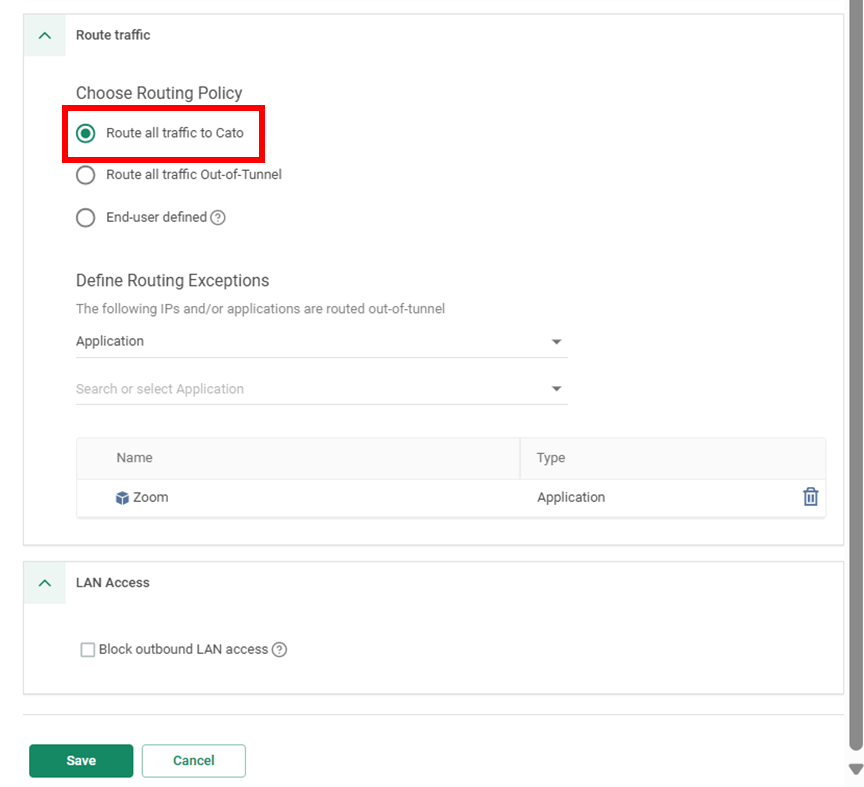864x787 pixels.
Task: Show help for Block outbound LAN access
Action: [x=280, y=650]
